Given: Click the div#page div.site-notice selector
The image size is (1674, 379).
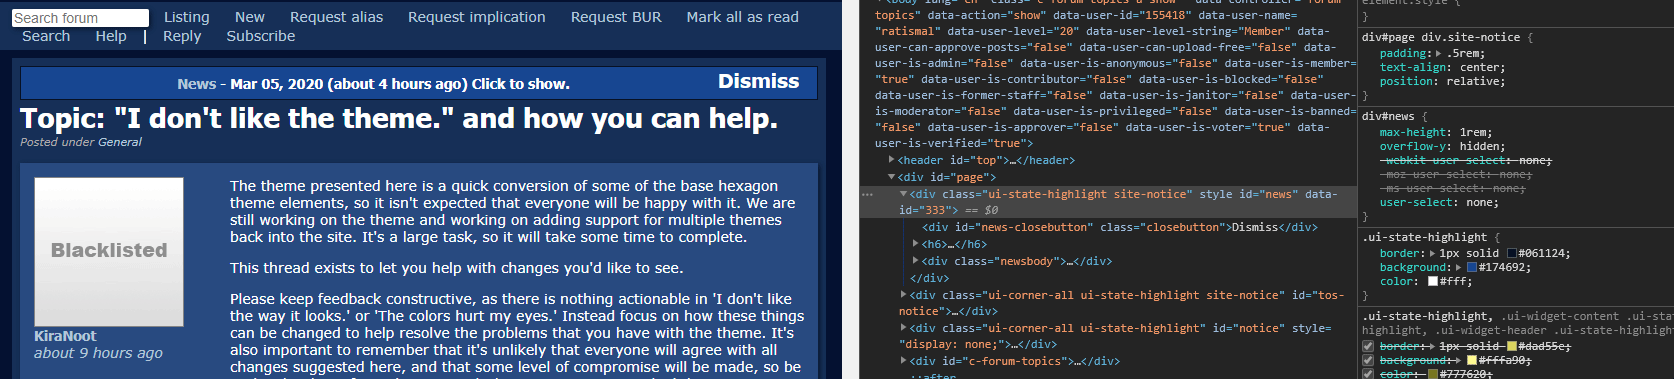Looking at the screenshot, I should [x=1441, y=38].
